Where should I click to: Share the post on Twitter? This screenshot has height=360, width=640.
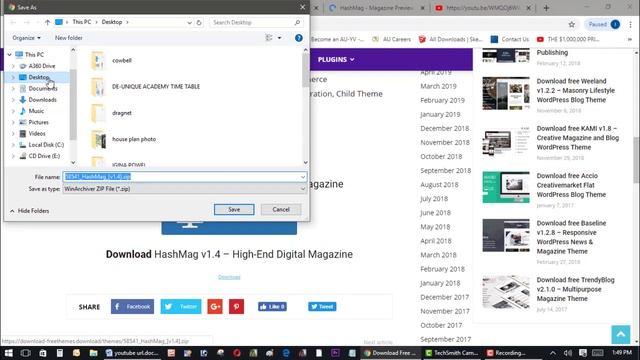(181, 307)
